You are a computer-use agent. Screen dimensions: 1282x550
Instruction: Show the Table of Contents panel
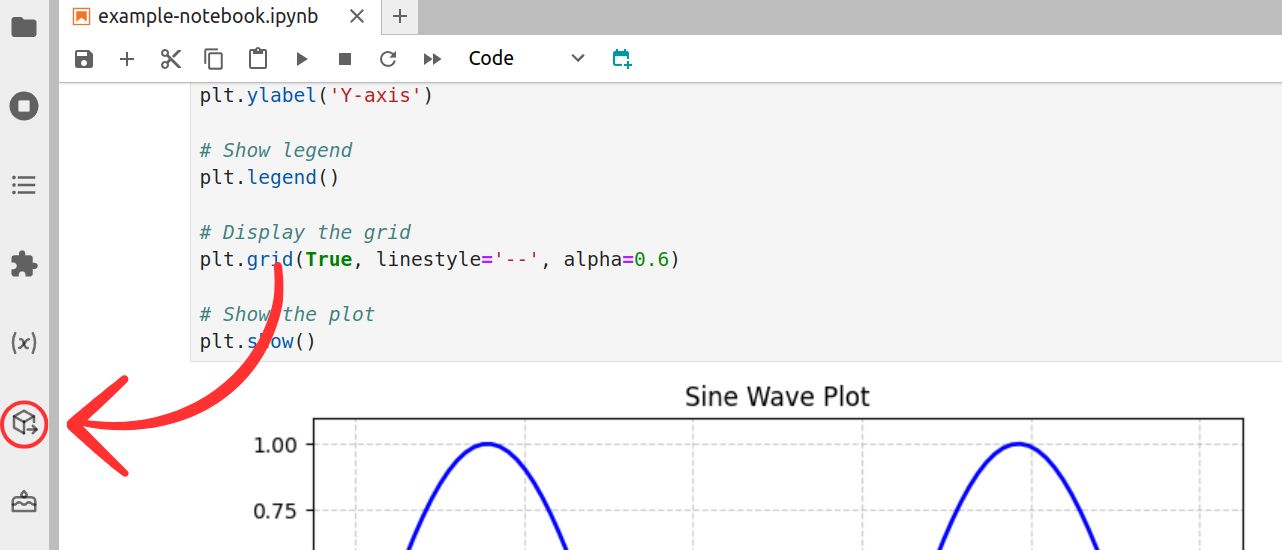click(24, 185)
